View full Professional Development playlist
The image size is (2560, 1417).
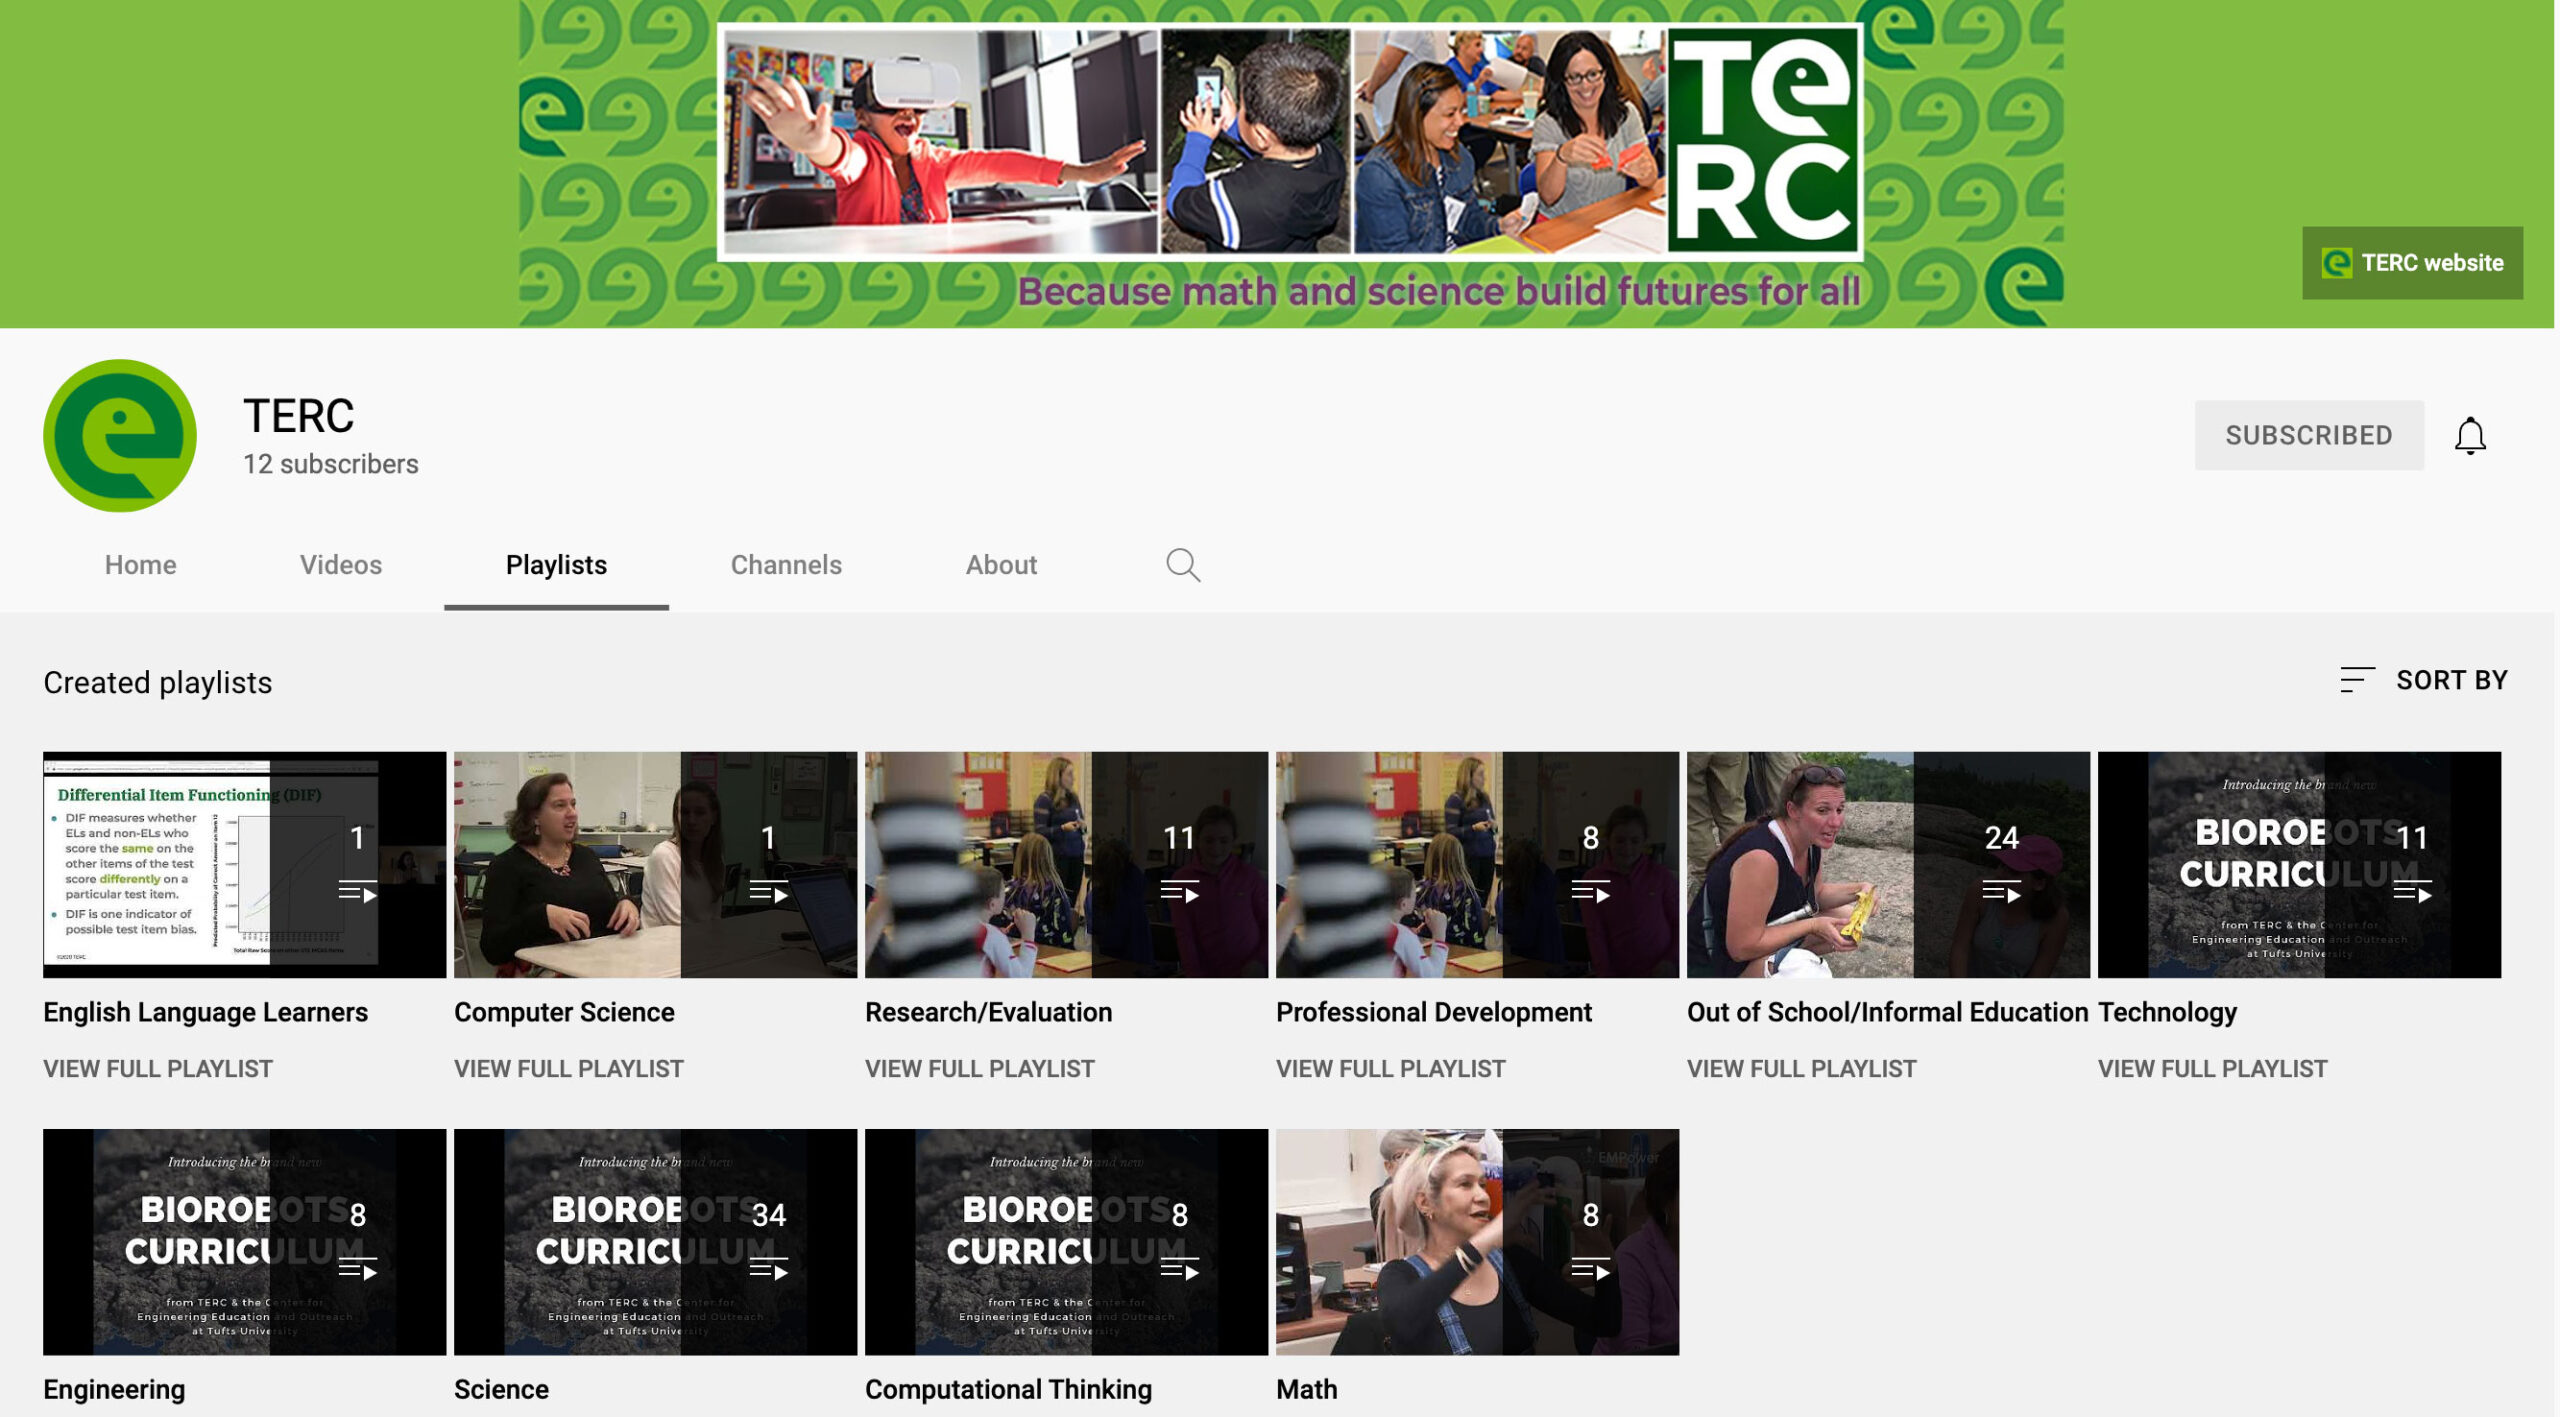(x=1391, y=1068)
